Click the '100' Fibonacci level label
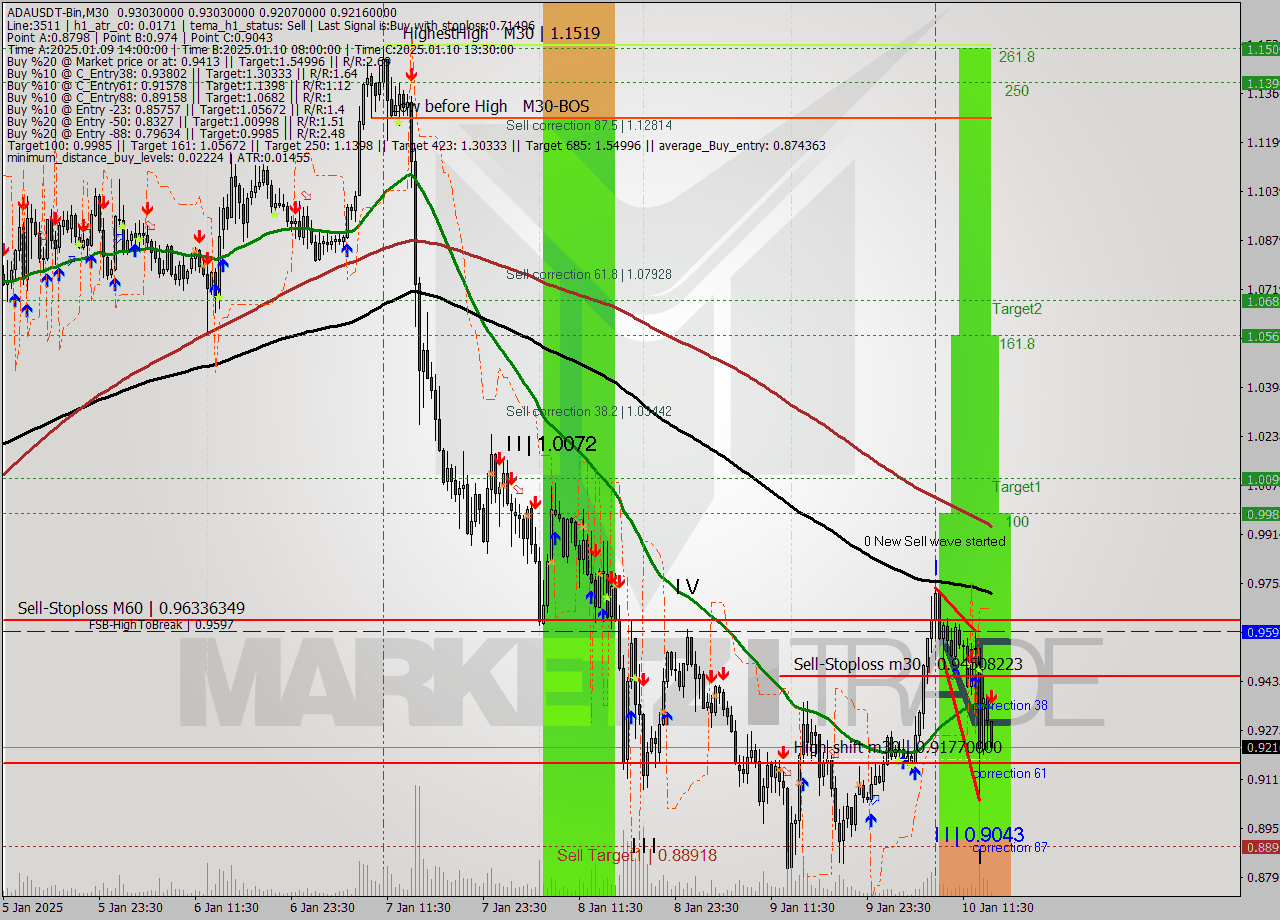The height and width of the screenshot is (920, 1280). (x=1017, y=522)
